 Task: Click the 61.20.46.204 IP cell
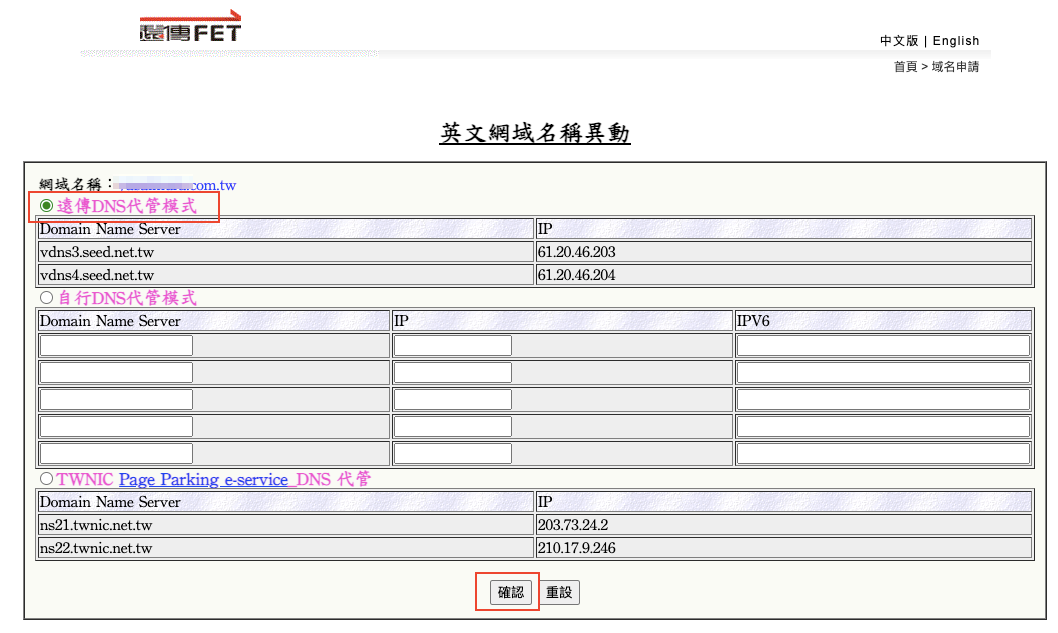point(784,275)
